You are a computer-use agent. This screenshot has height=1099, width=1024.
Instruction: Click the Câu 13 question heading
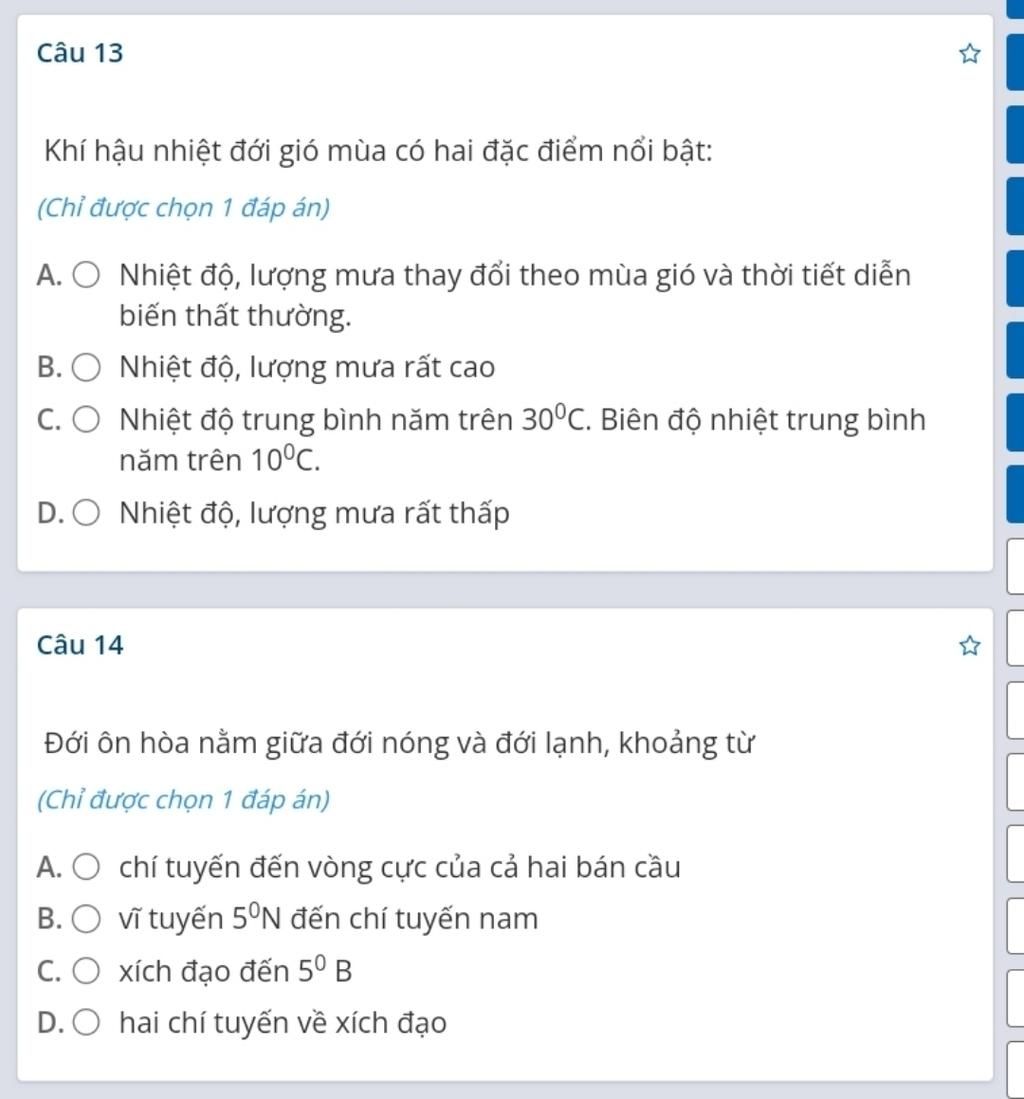(80, 53)
